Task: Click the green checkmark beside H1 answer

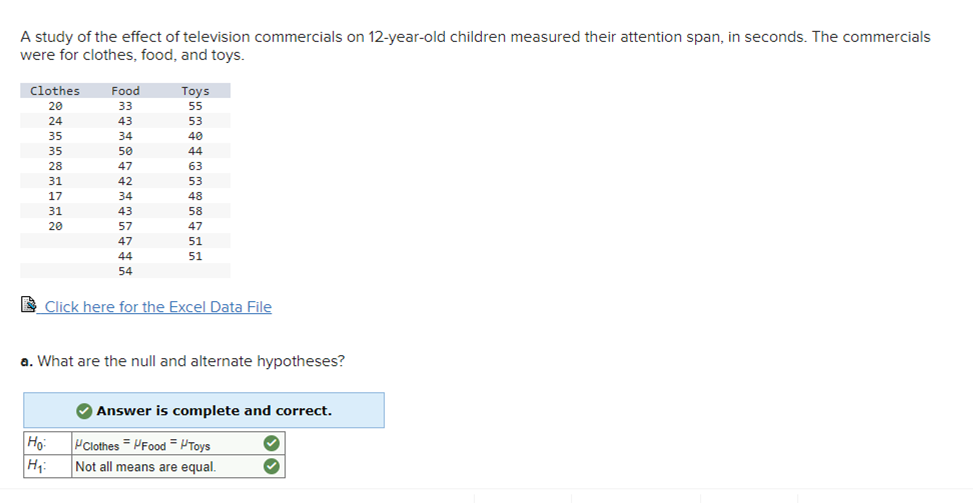Action: click(271, 466)
